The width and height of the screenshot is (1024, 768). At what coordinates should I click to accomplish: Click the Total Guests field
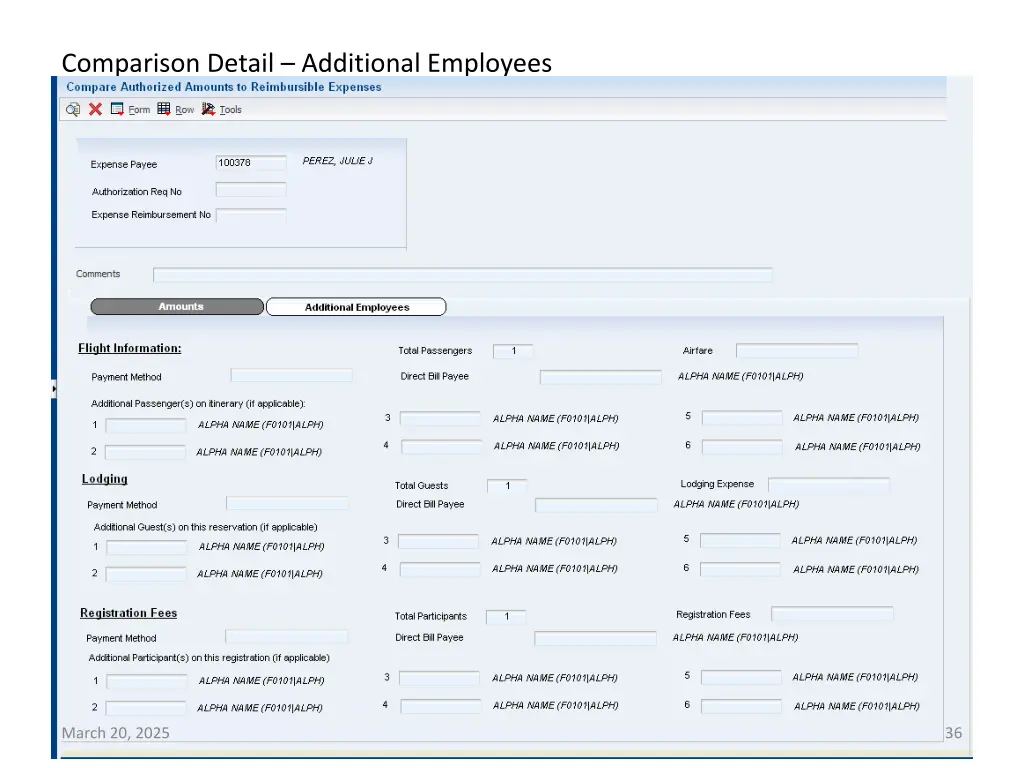click(507, 486)
